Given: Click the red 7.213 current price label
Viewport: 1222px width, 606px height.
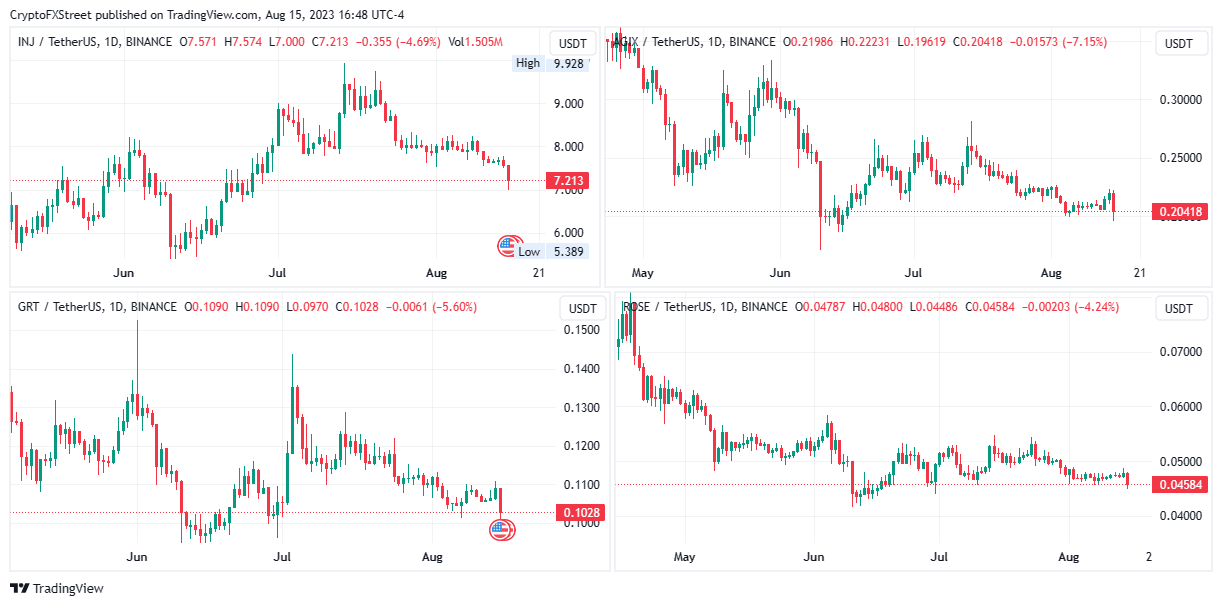Looking at the screenshot, I should 565,181.
